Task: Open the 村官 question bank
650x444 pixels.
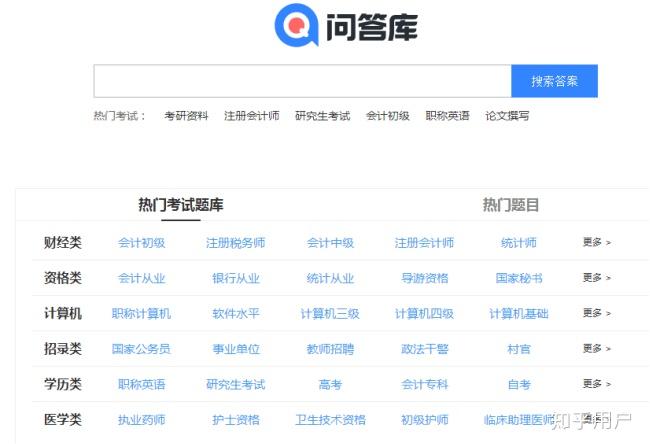Action: 519,349
